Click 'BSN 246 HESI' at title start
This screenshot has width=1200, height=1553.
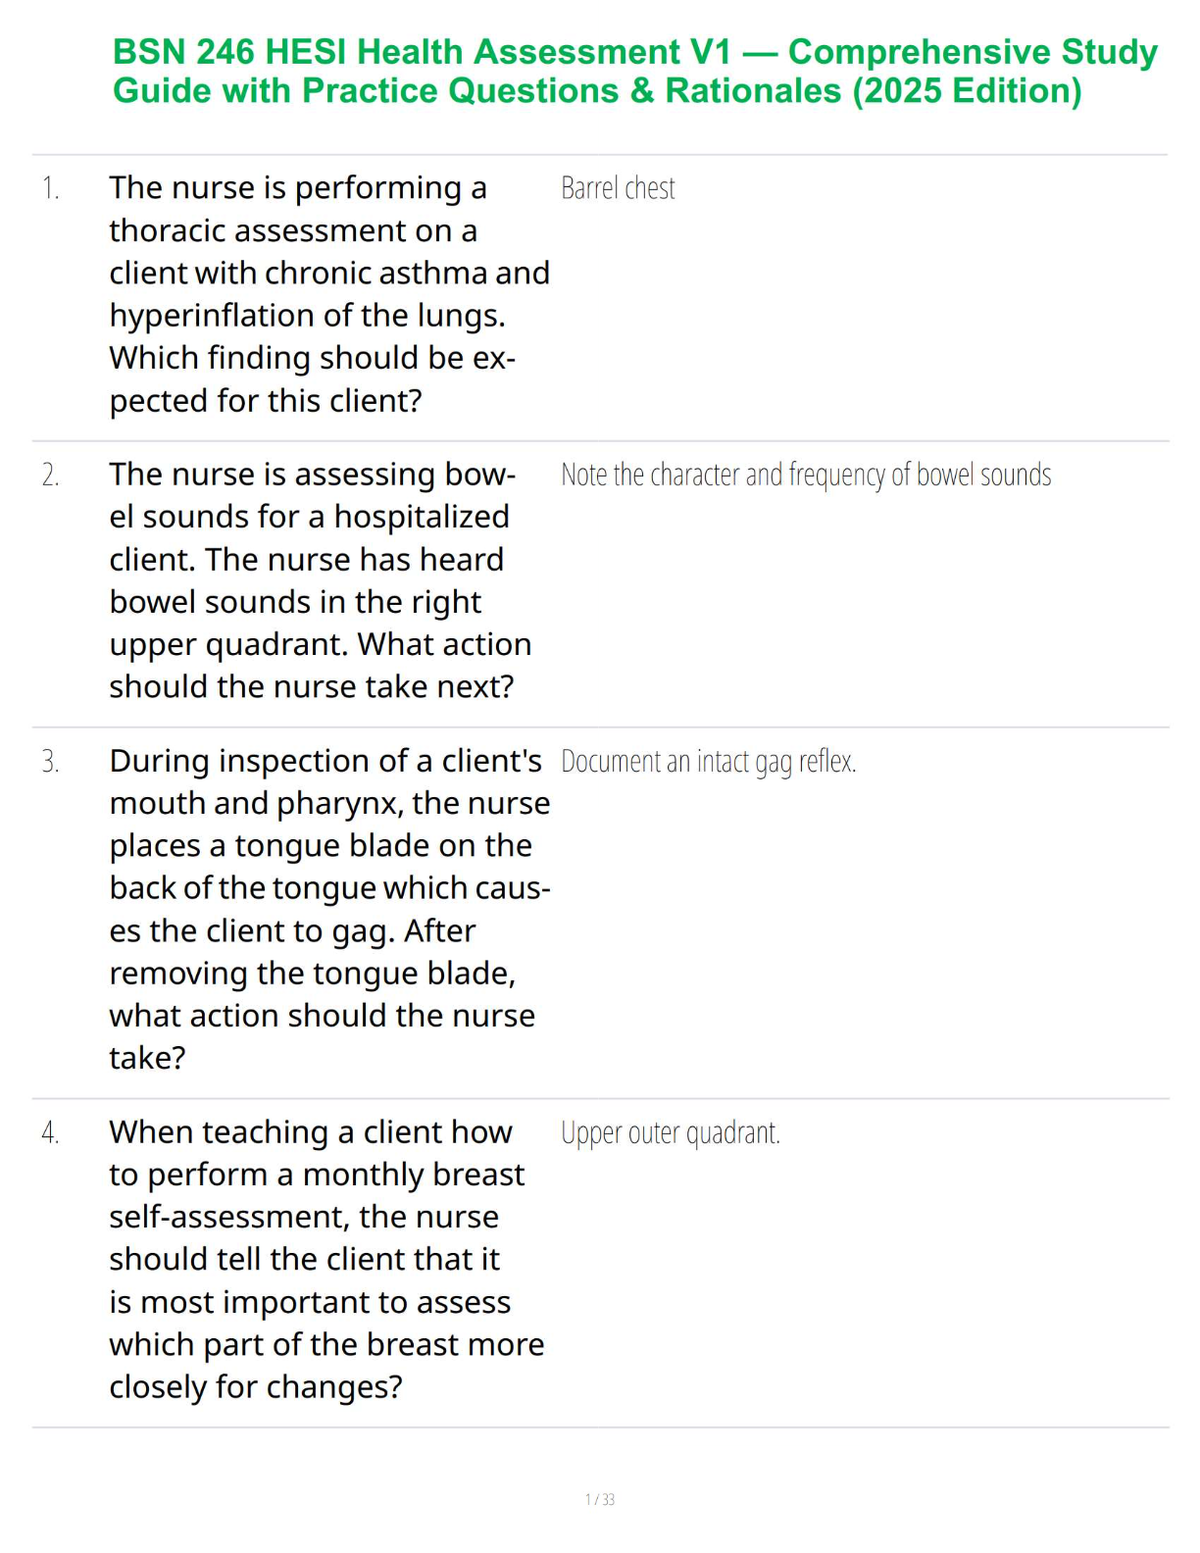[230, 52]
